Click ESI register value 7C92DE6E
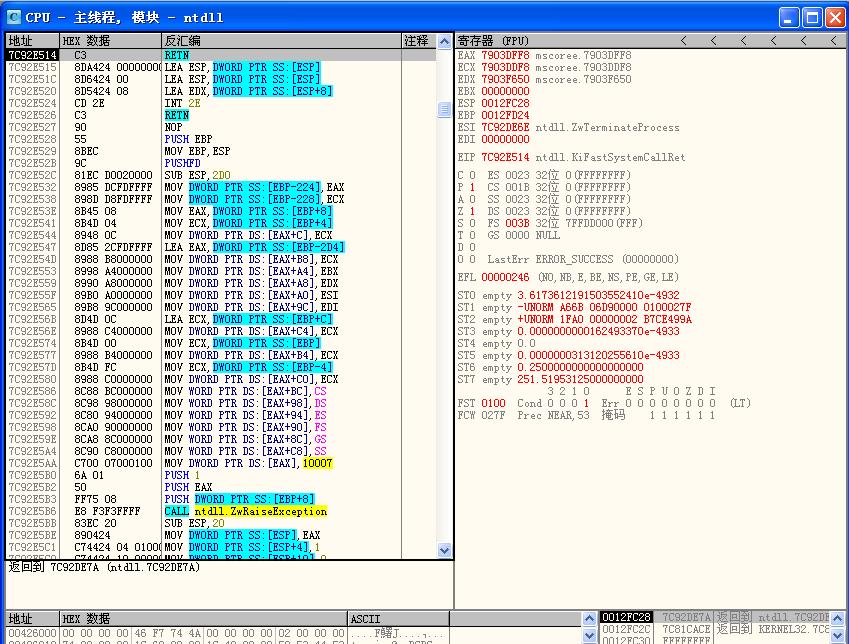Image resolution: width=849 pixels, height=644 pixels. click(x=505, y=127)
